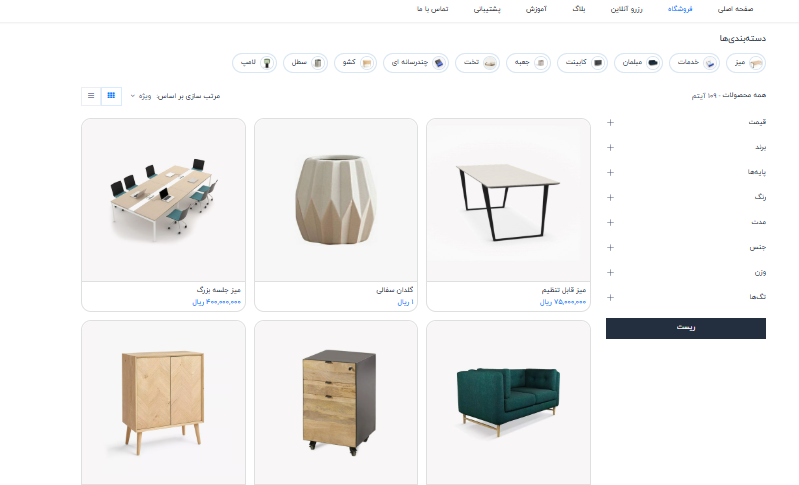Expand the برند (brand) filter section
799x485 pixels.
click(686, 147)
